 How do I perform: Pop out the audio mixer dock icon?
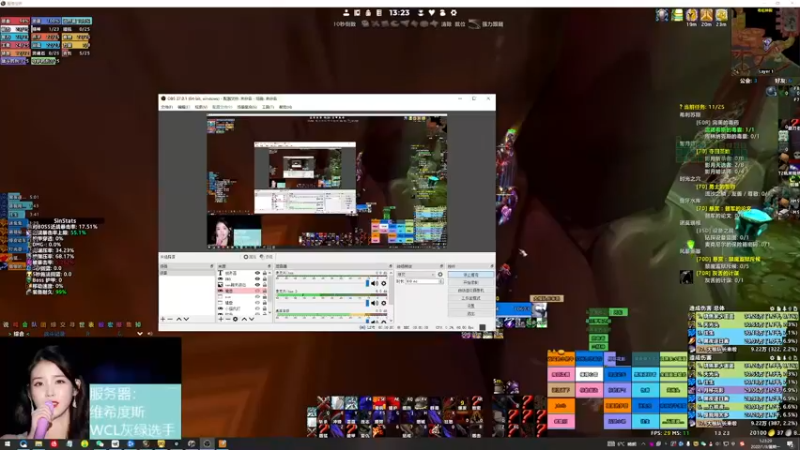coord(390,266)
